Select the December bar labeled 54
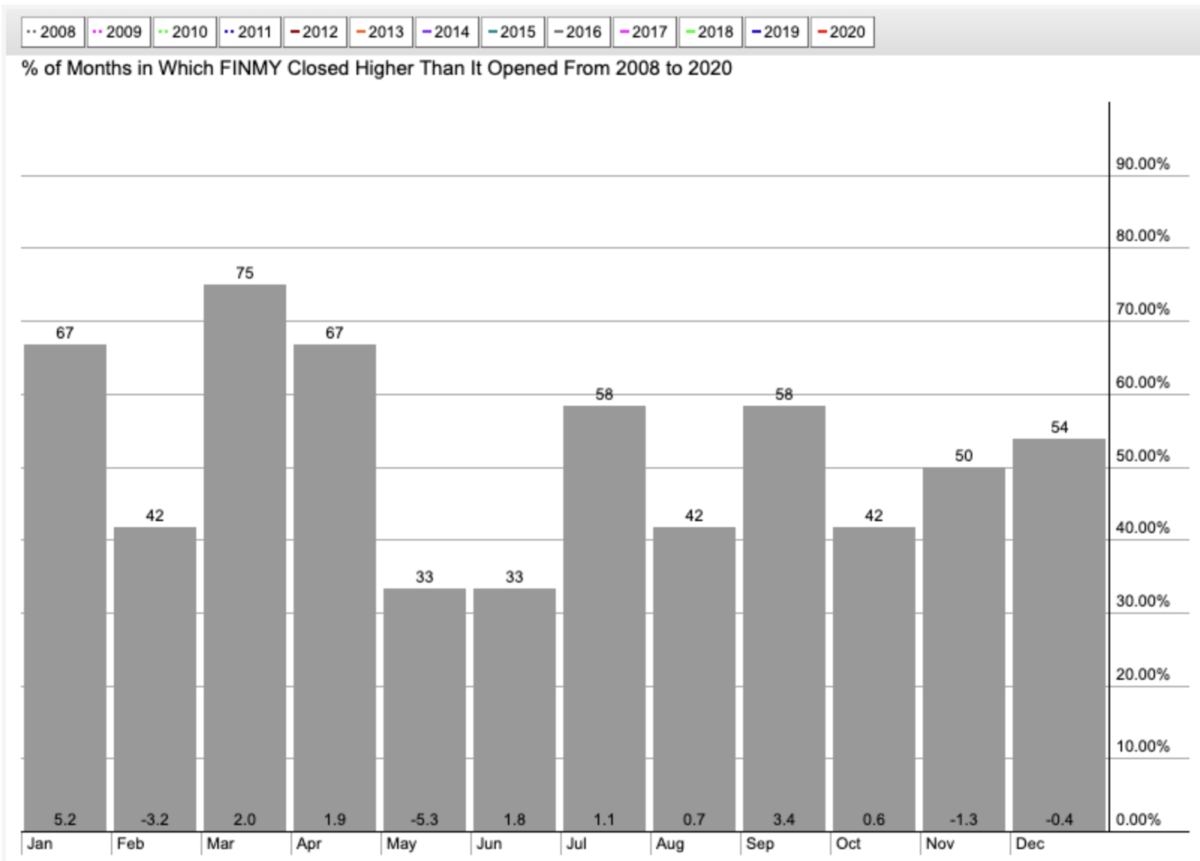1200x861 pixels. tap(1059, 634)
